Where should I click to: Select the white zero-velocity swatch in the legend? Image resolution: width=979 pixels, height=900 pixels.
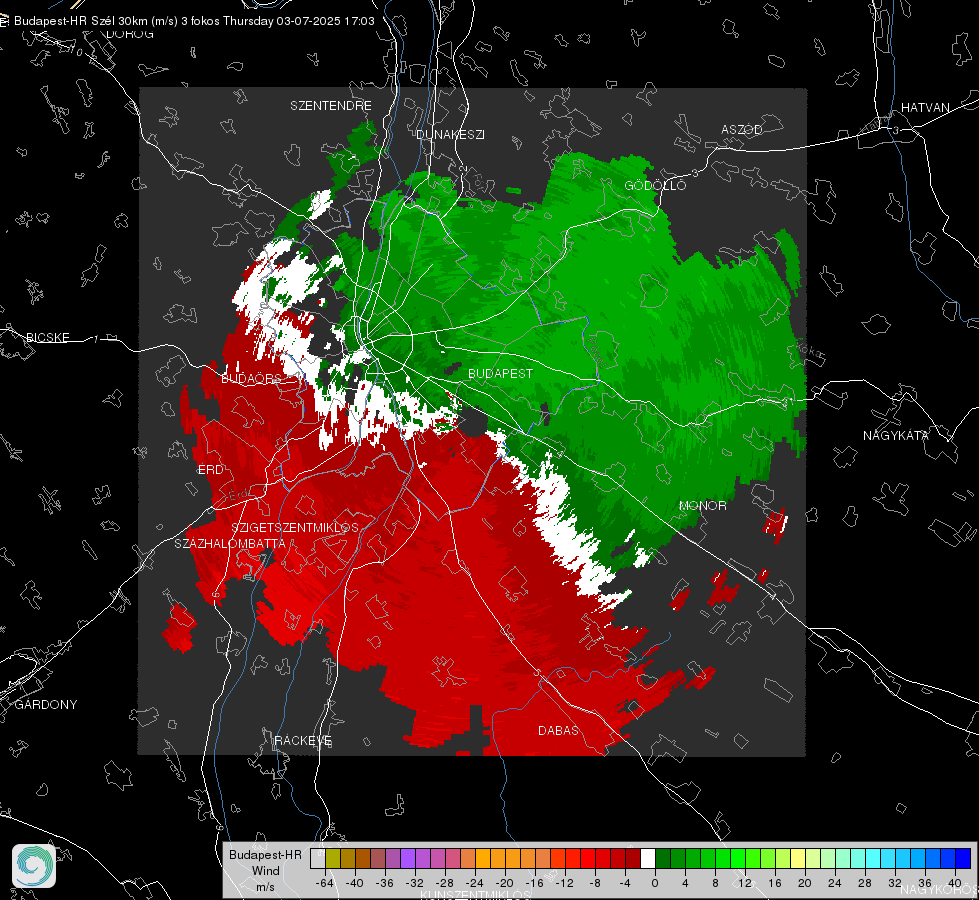[648, 858]
